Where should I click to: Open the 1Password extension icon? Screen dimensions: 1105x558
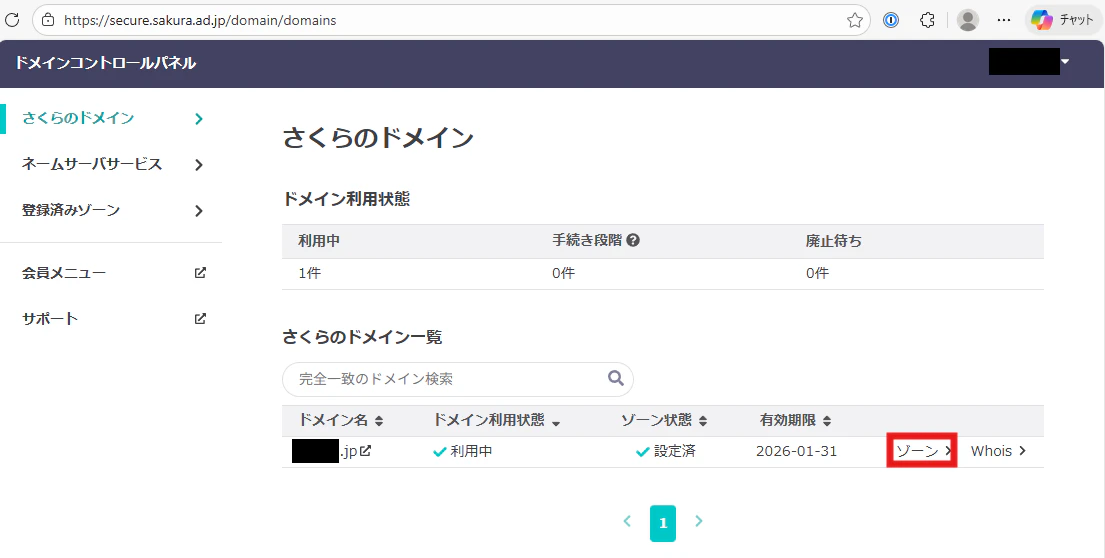891,20
